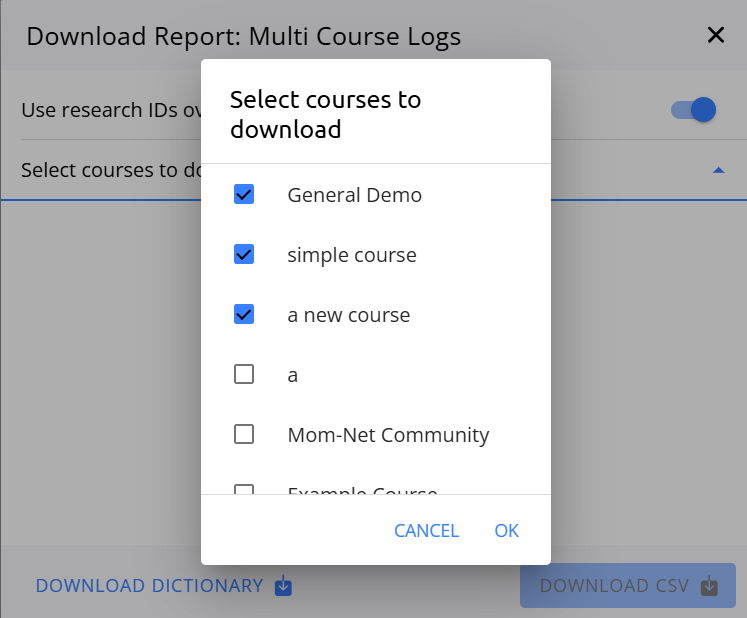Deselect the 'a new course' checkbox
This screenshot has height=618, width=747.
[243, 315]
